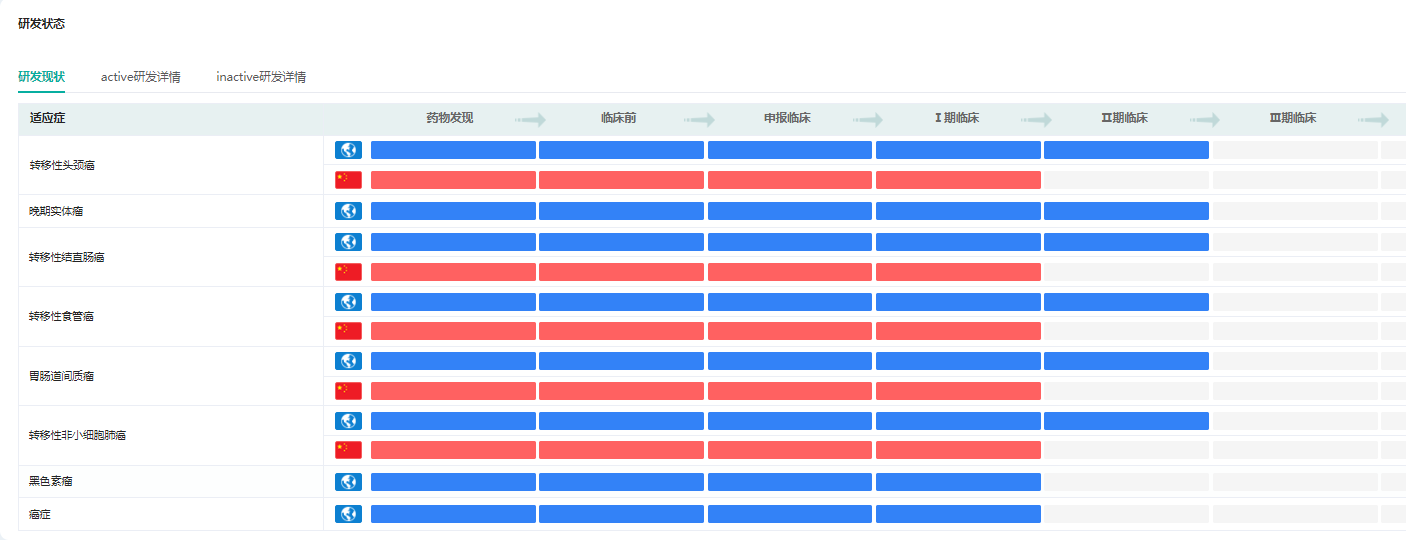Click the globe icon in 转移性非小细胞肺癌 row

tap(348, 421)
